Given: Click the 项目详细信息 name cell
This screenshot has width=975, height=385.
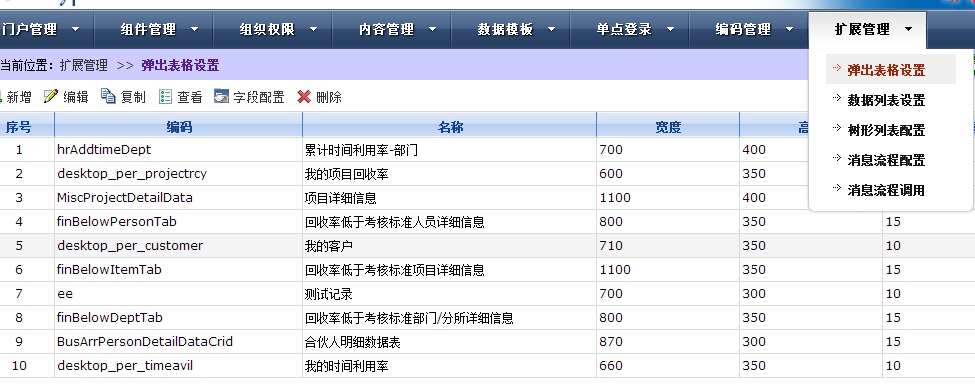Looking at the screenshot, I should click(450, 198).
